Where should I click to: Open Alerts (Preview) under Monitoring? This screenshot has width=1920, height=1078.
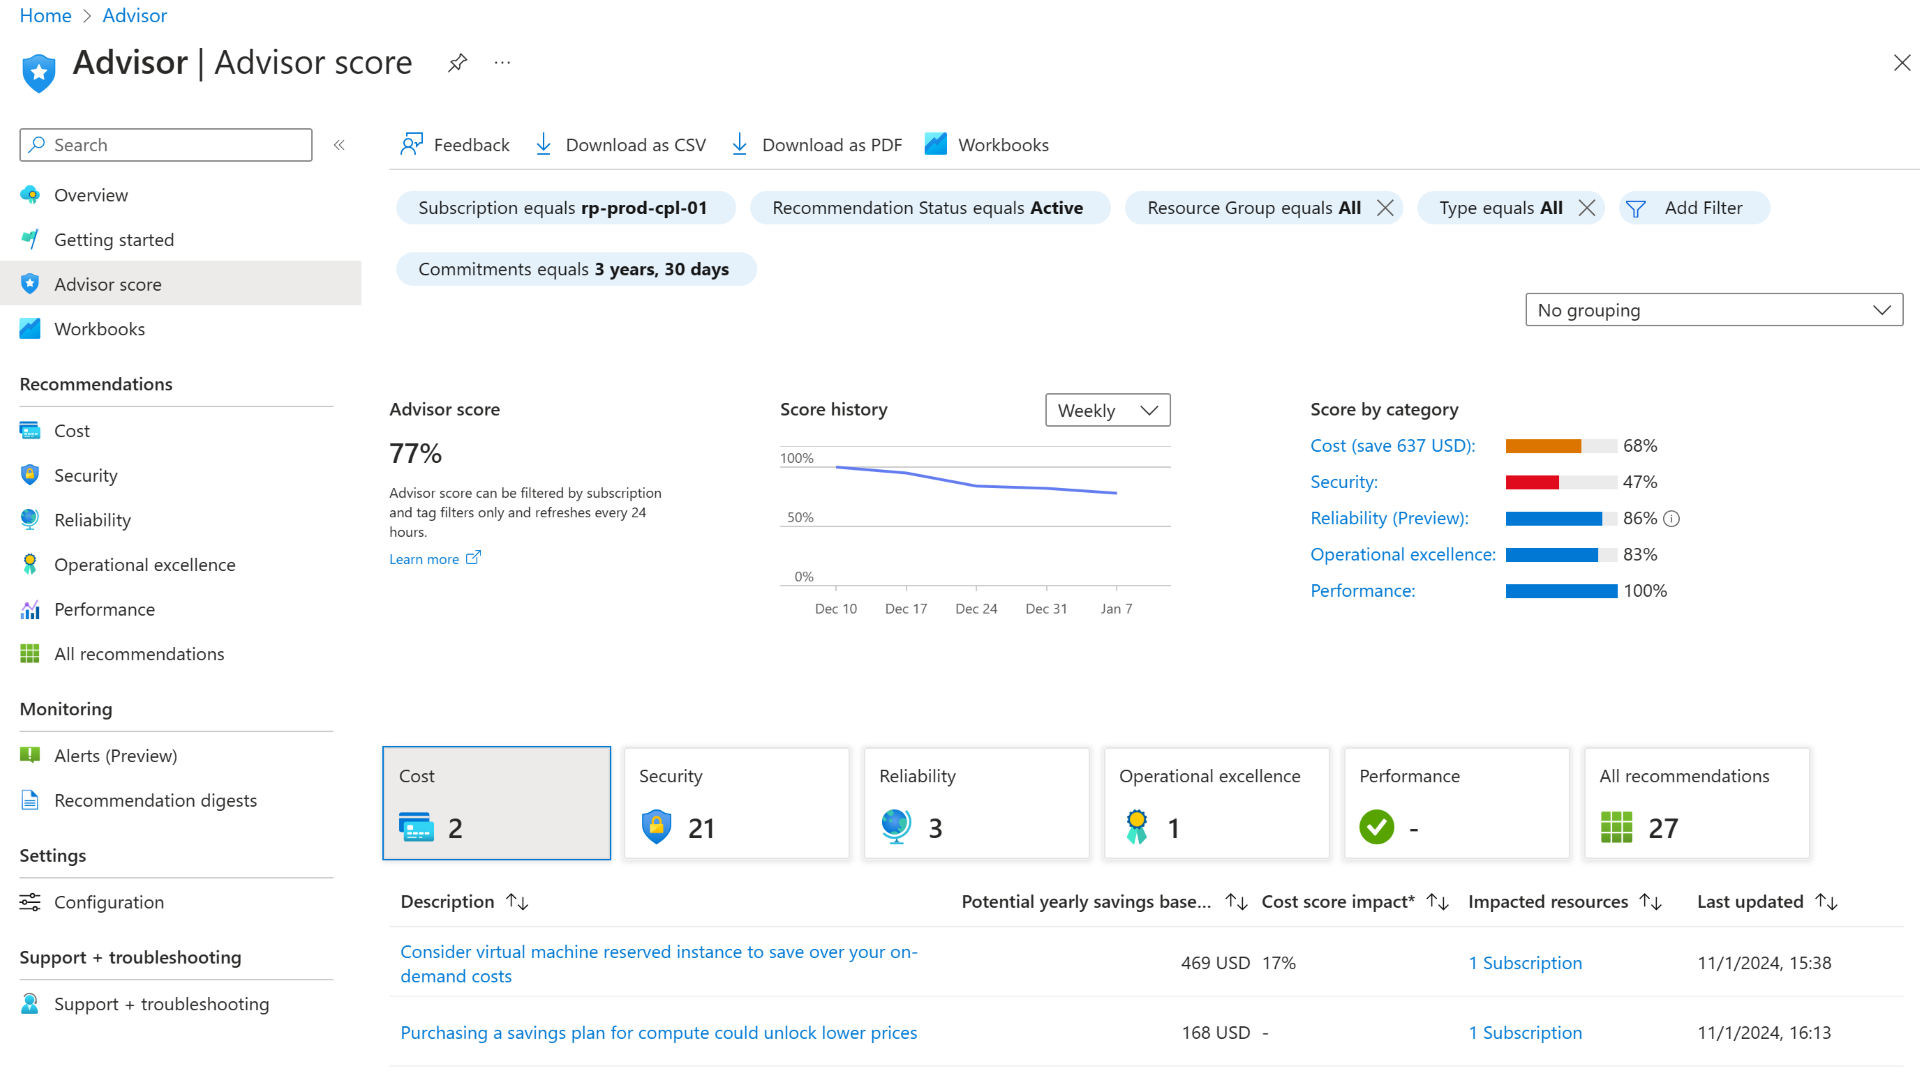116,755
